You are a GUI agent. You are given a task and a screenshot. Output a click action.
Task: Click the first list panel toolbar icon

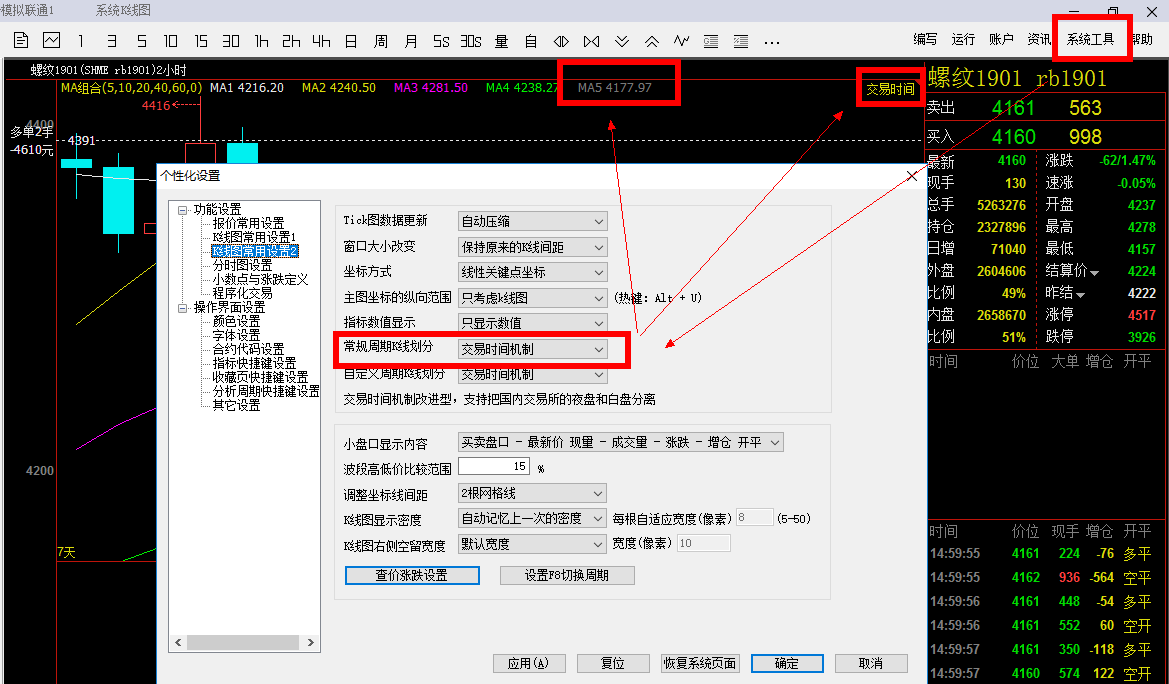click(x=711, y=42)
